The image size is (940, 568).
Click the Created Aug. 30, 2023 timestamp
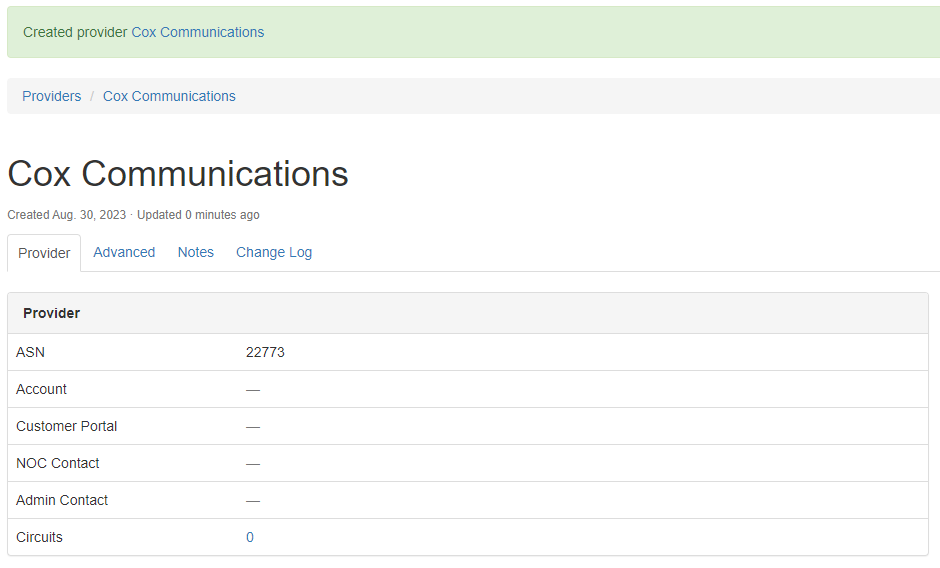click(67, 215)
